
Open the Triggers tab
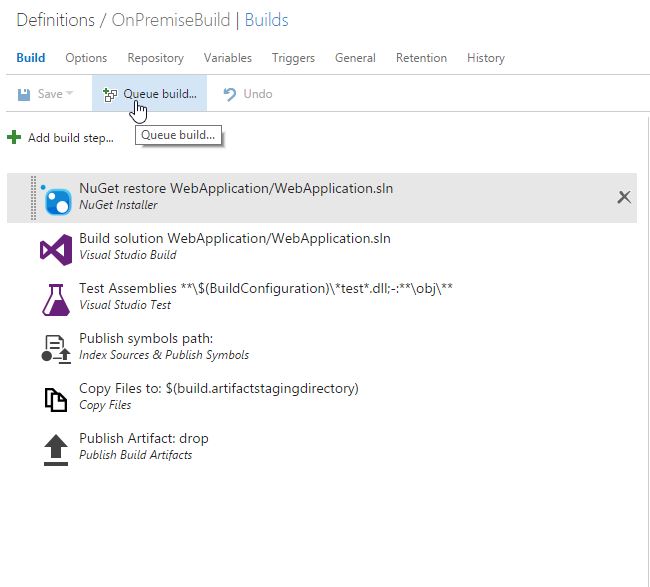click(293, 58)
